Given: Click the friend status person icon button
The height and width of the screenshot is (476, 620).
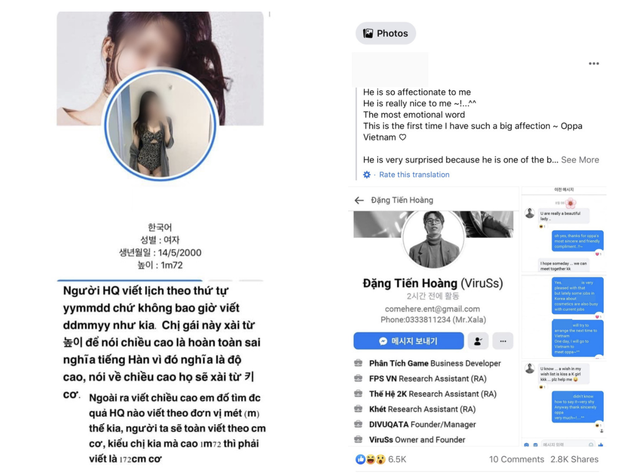Looking at the screenshot, I should [x=478, y=341].
